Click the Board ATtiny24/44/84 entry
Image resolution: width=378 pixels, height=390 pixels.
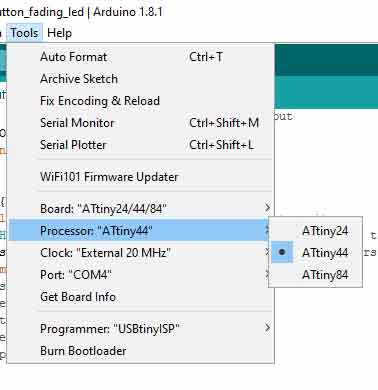[x=140, y=209]
